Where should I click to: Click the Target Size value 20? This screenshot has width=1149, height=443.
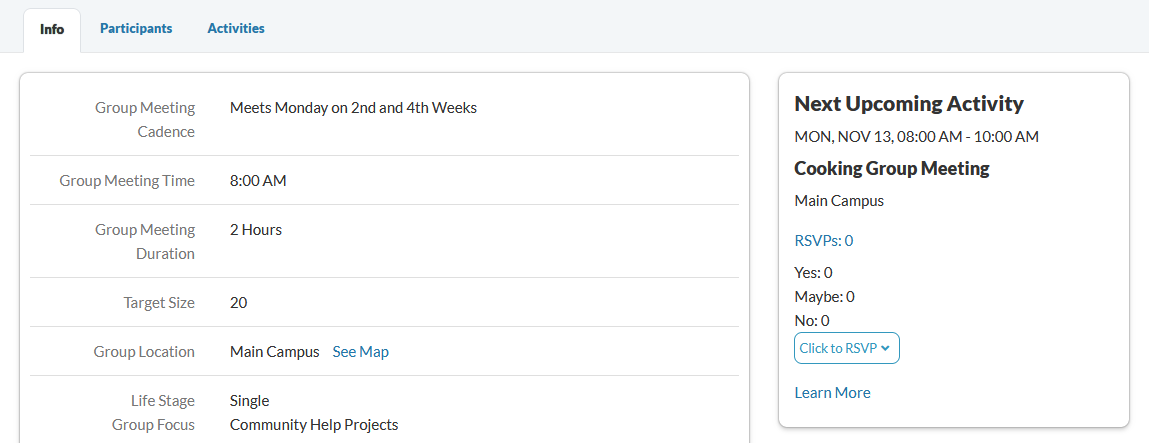238,303
